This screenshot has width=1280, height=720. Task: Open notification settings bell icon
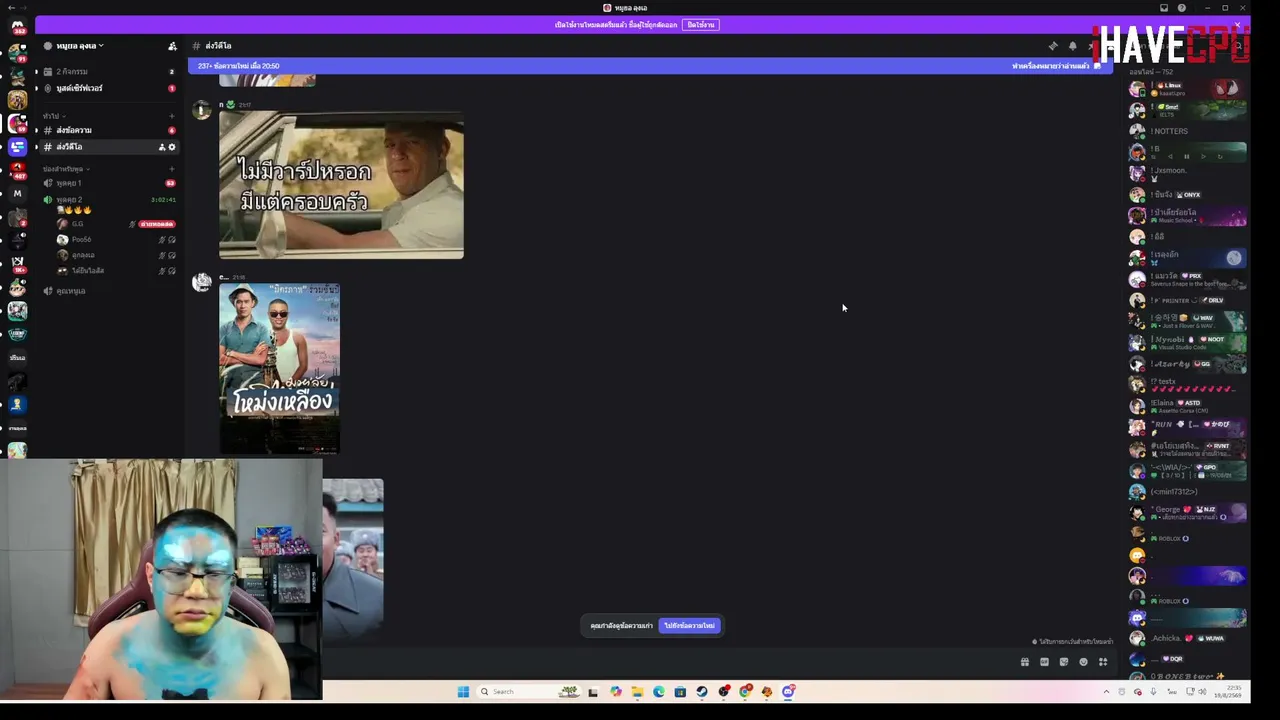pyautogui.click(x=1072, y=46)
